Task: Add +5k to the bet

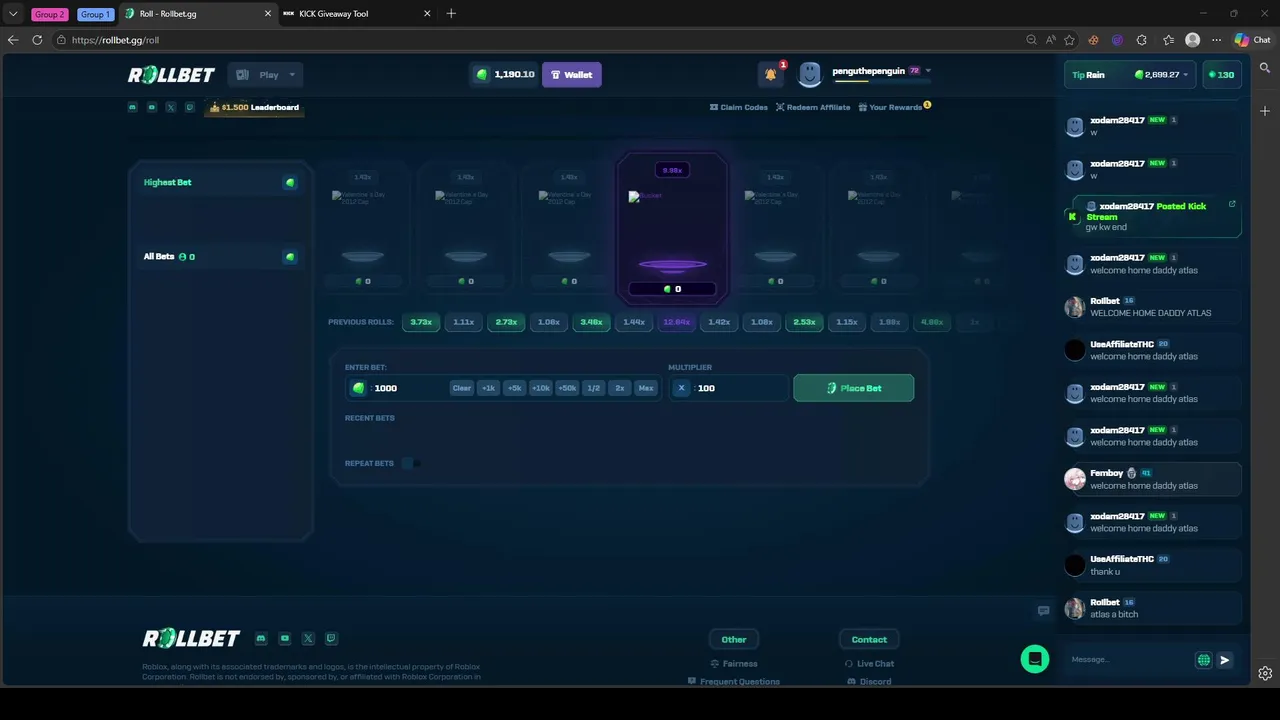Action: tap(514, 388)
